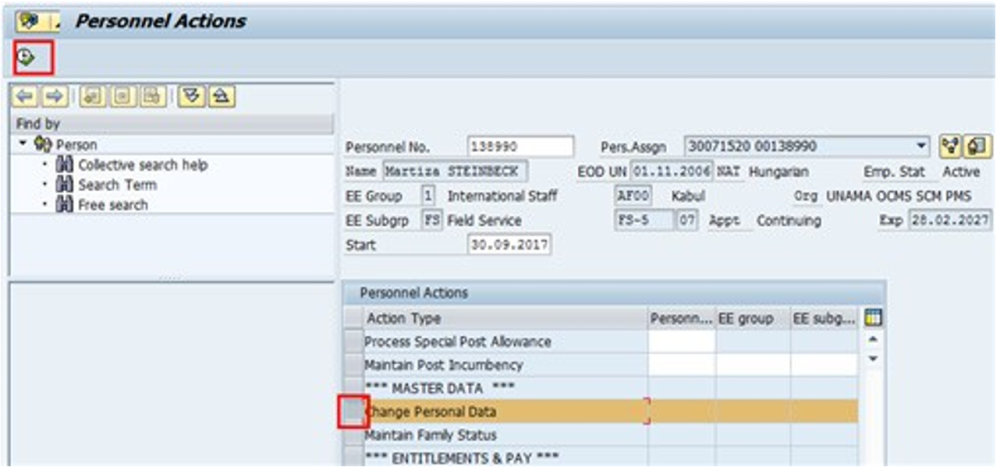Select the Search Term option
1000x467 pixels.
(x=117, y=185)
